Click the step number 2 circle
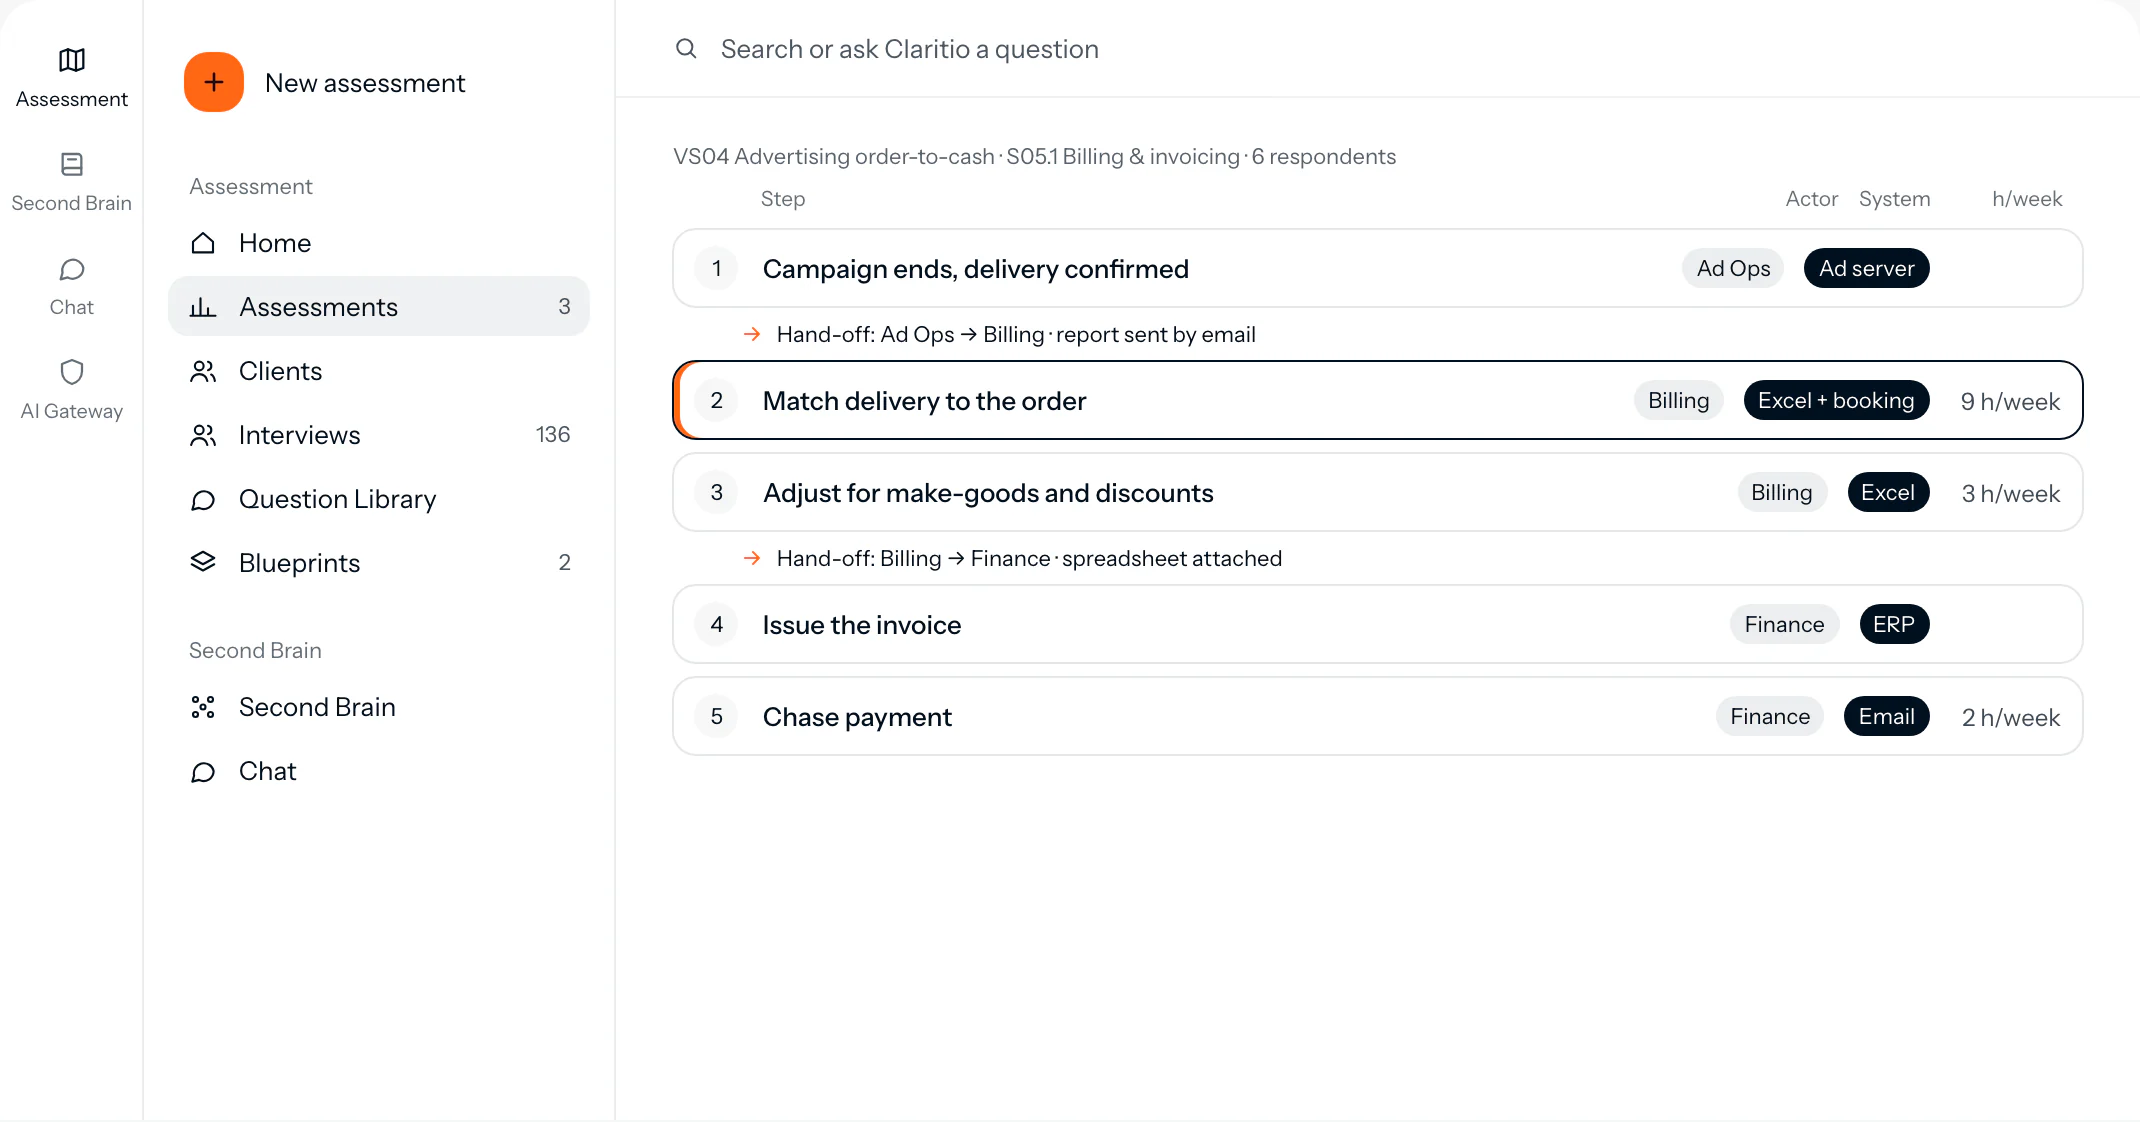The height and width of the screenshot is (1122, 2140). click(x=716, y=400)
